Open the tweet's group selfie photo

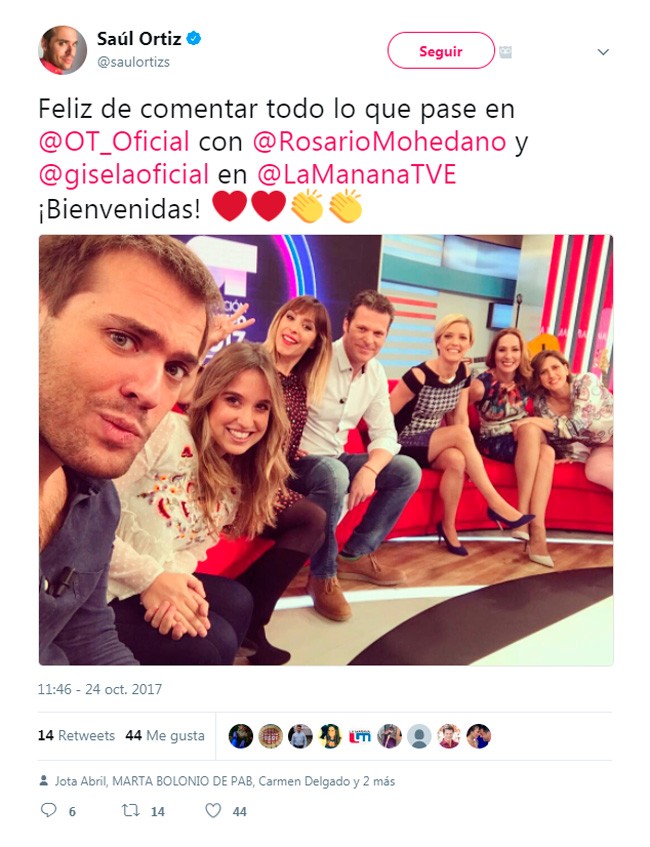pyautogui.click(x=326, y=449)
